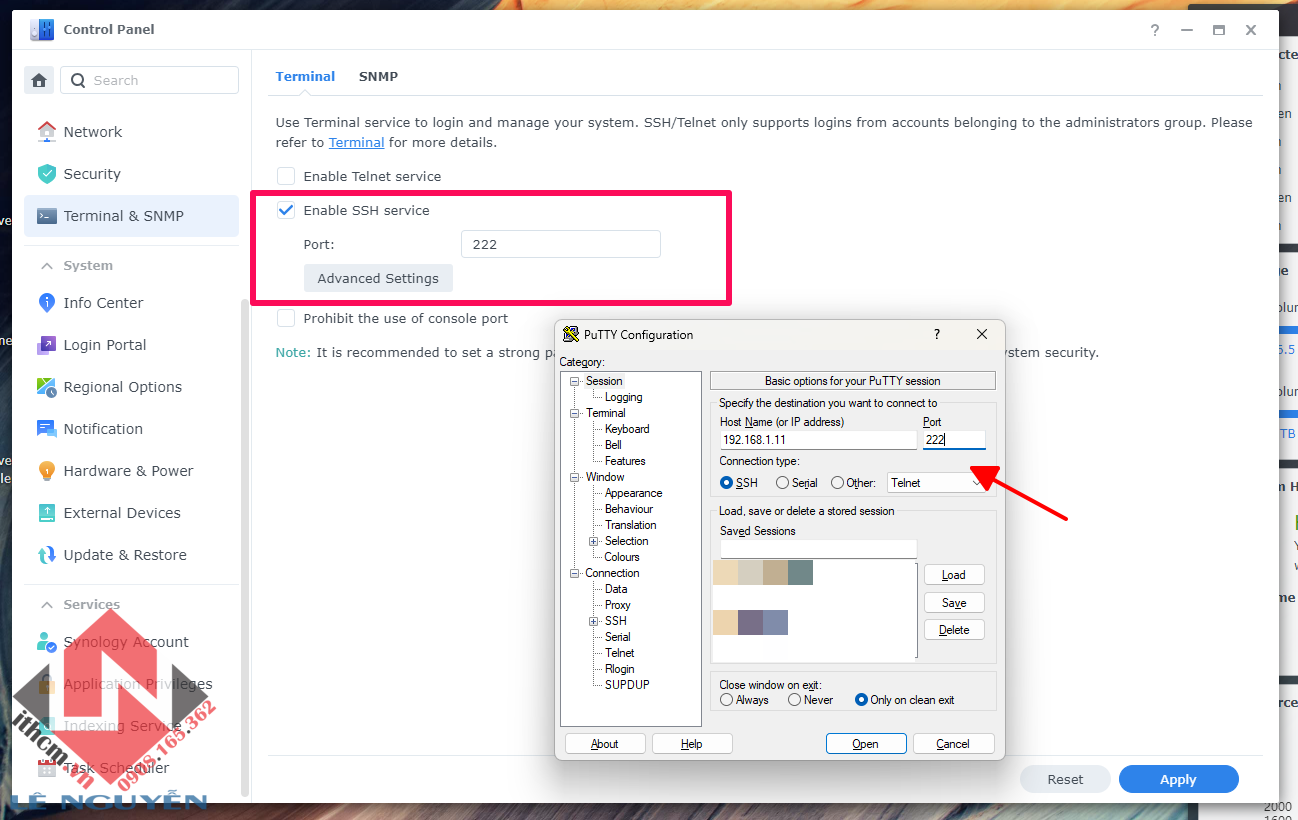
Task: Select Keyboard in PuTTY category tree
Action: [627, 429]
